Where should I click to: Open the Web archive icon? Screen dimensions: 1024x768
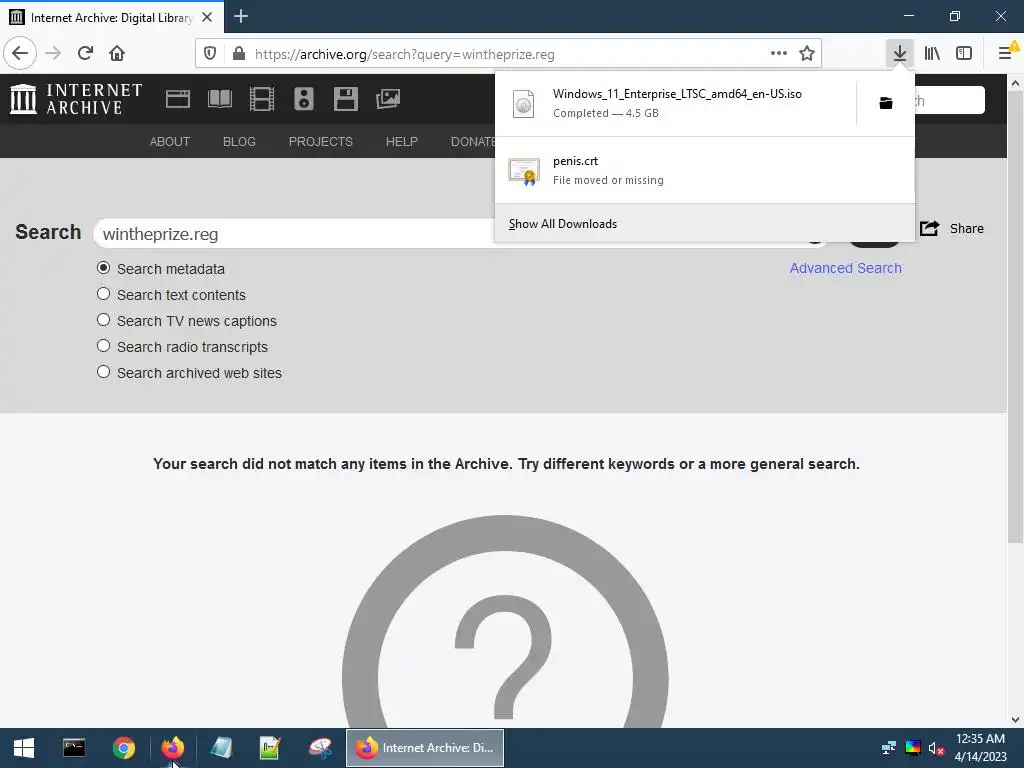[178, 99]
